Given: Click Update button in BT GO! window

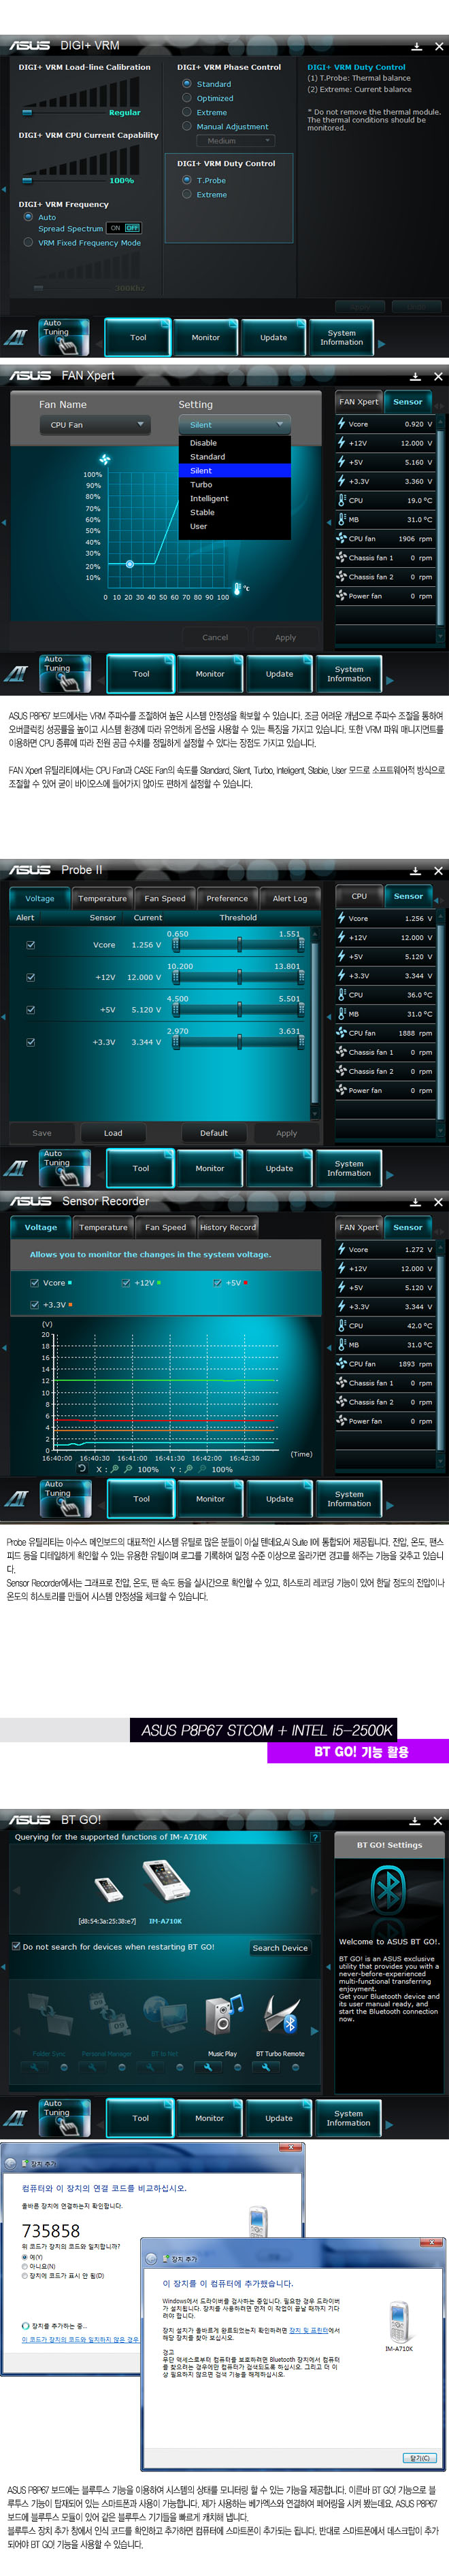Looking at the screenshot, I should coord(279,2117).
